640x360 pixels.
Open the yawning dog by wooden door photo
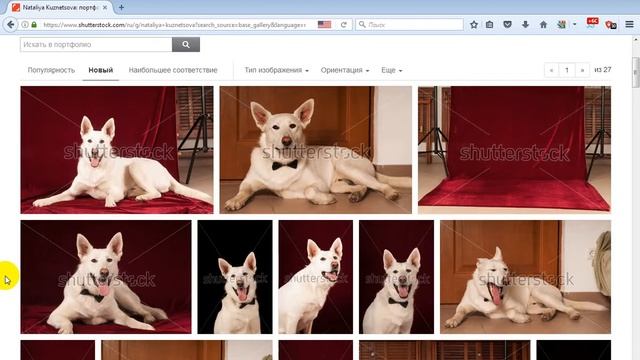click(525, 277)
